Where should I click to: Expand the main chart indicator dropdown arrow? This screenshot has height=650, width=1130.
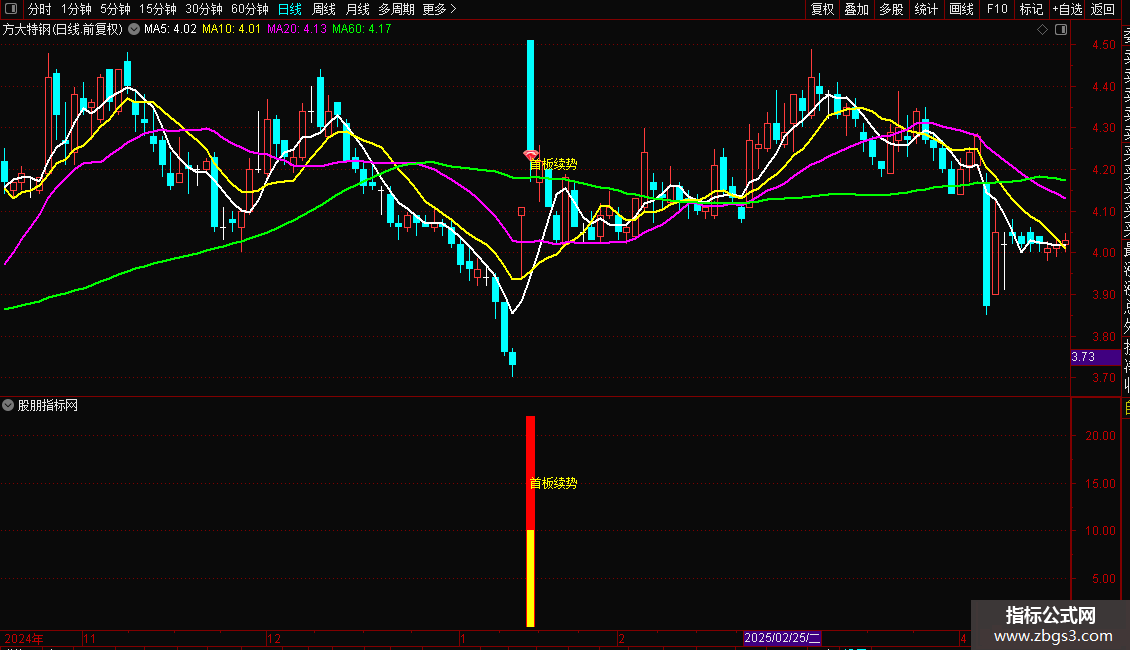(134, 30)
